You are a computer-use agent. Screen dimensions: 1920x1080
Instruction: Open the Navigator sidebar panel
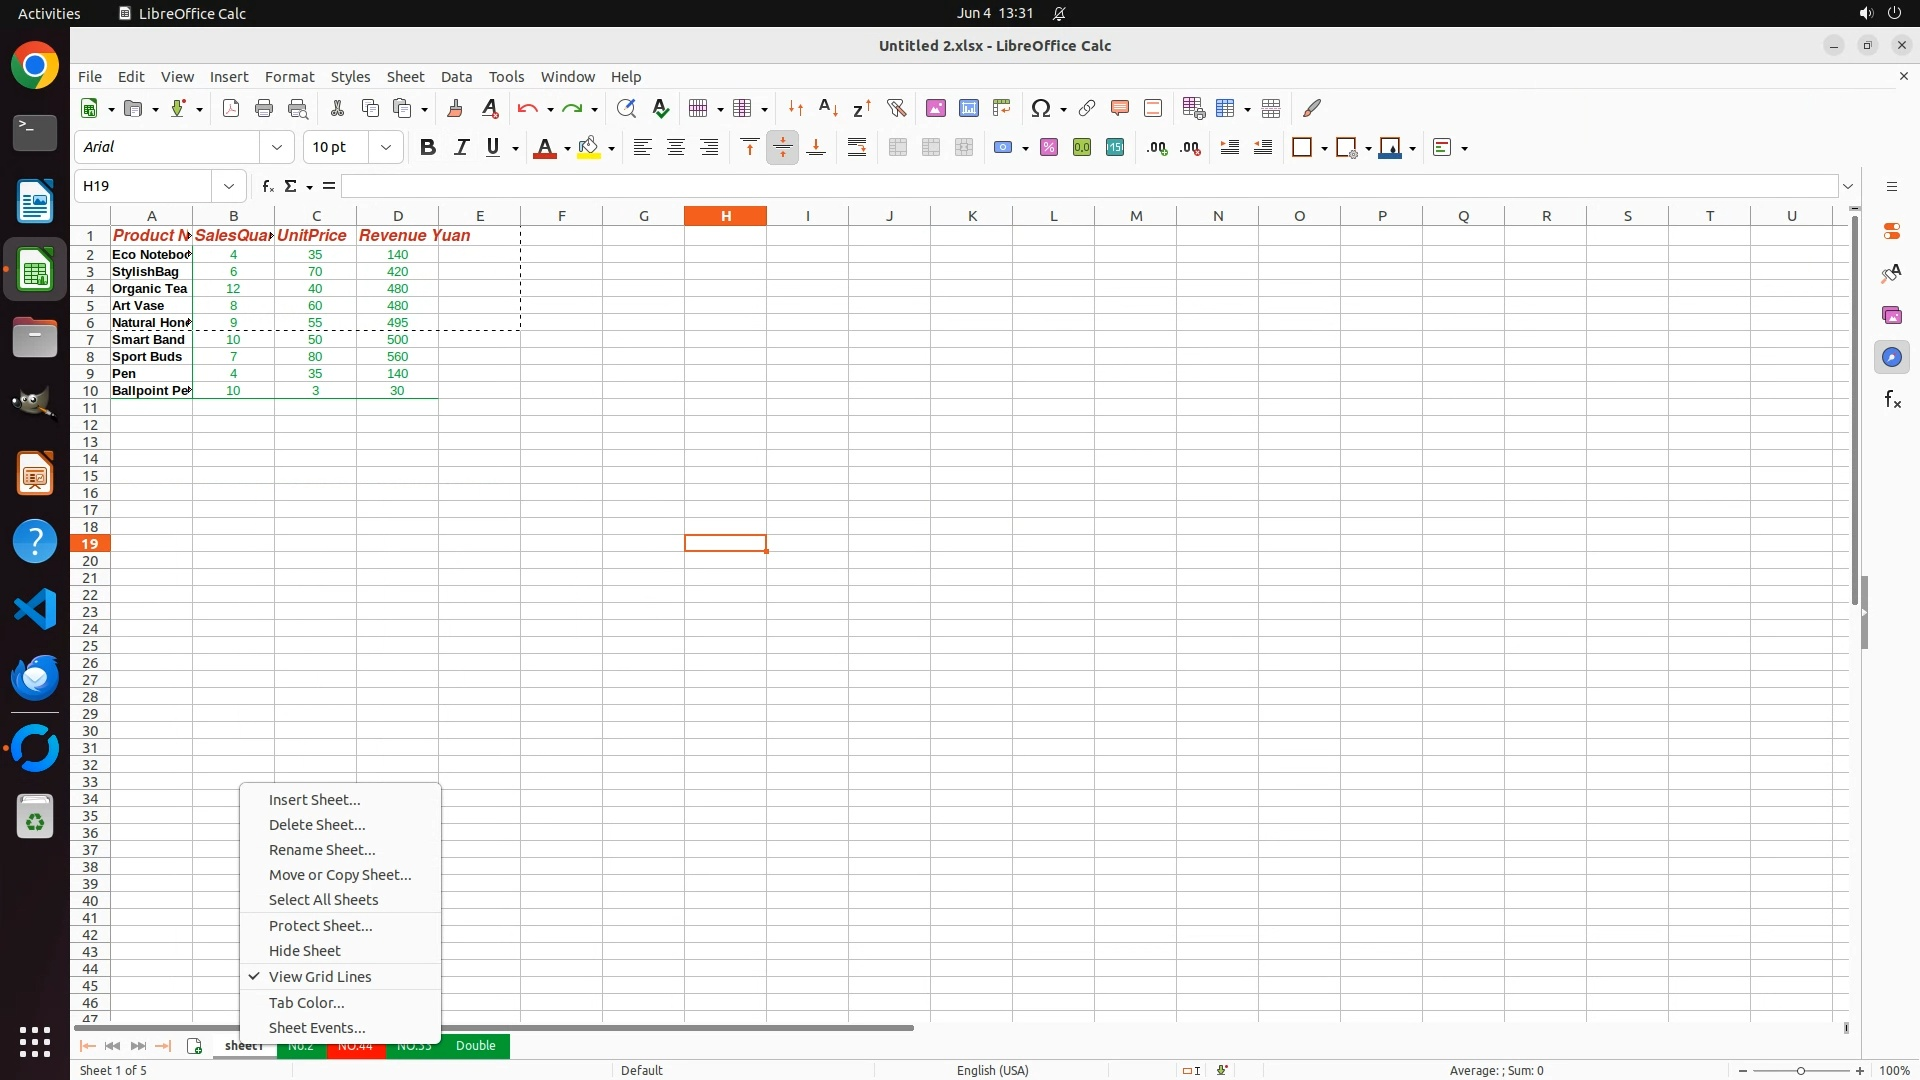[x=1891, y=357]
